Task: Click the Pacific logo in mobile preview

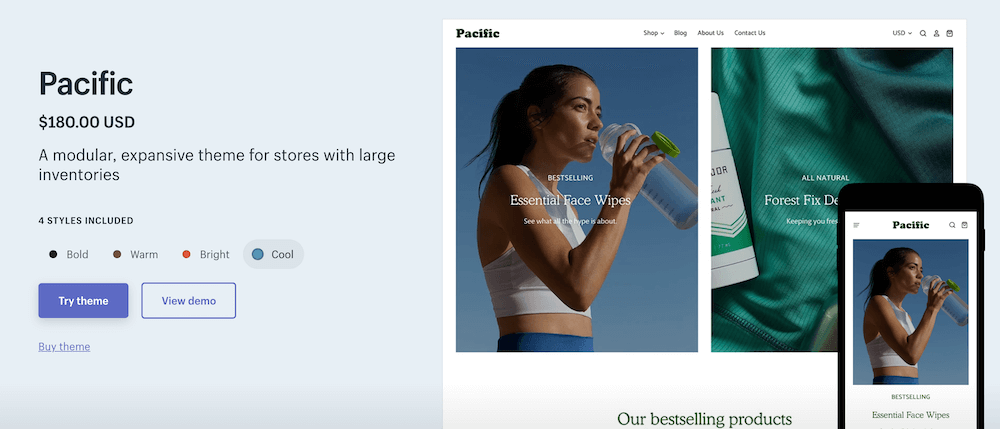Action: 911,225
